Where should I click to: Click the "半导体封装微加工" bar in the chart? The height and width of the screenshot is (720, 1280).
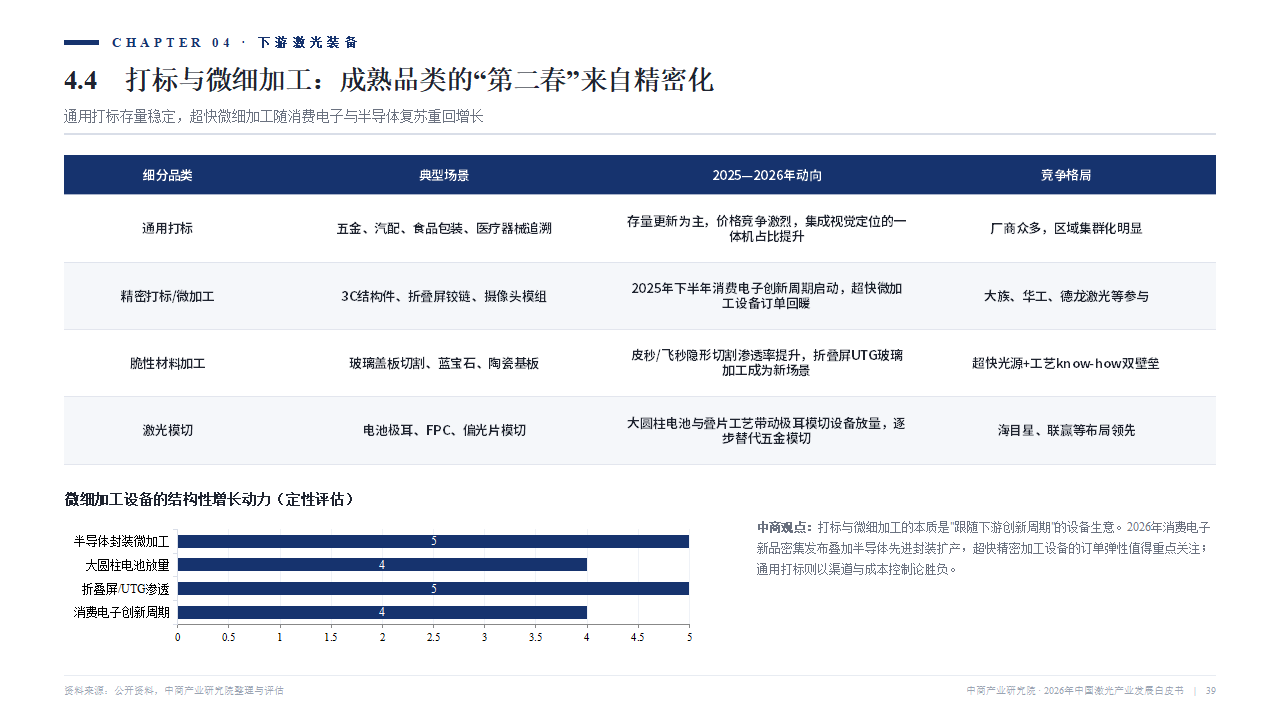click(x=433, y=541)
